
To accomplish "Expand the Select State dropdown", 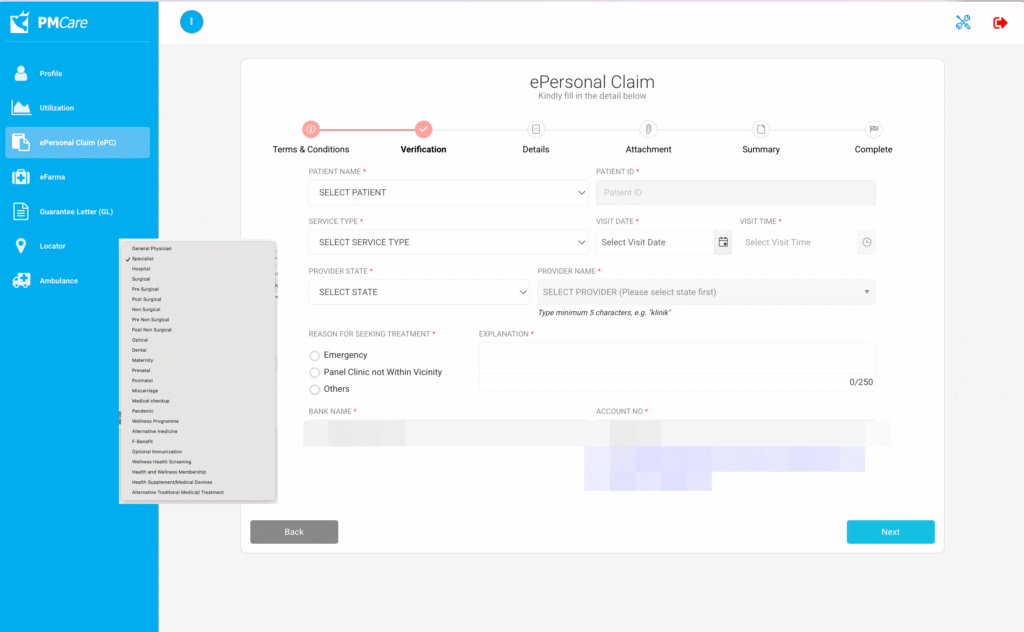I will coord(418,292).
